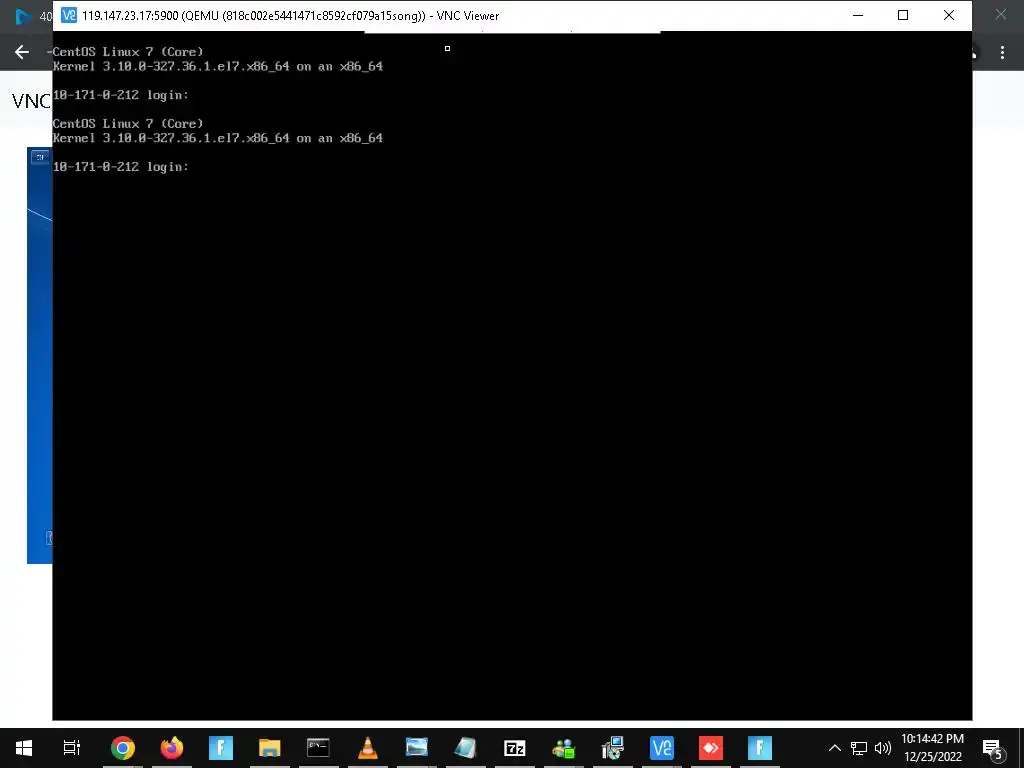Viewport: 1024px width, 768px height.
Task: Open the Windows Start menu
Action: pyautogui.click(x=24, y=748)
